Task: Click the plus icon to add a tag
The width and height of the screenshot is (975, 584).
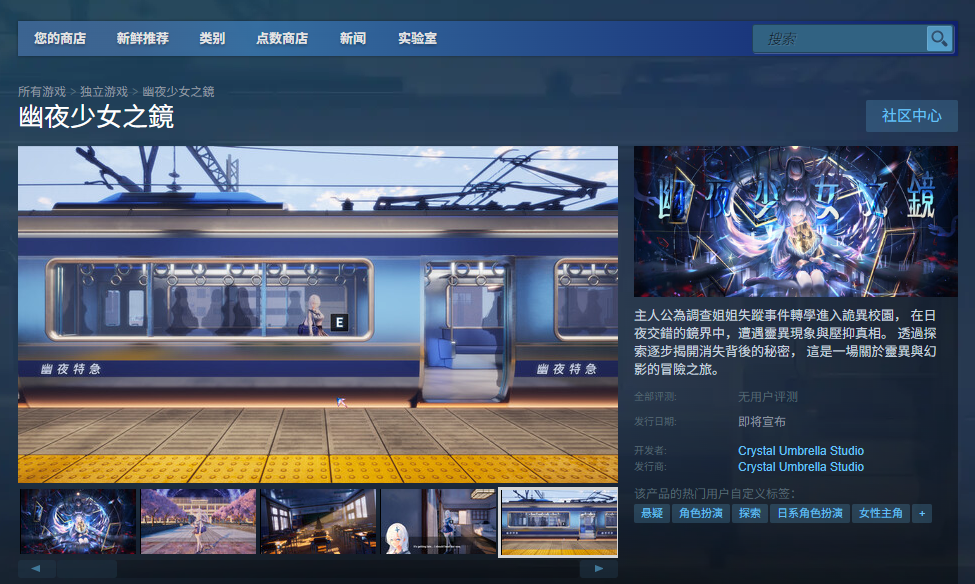Action: point(921,513)
